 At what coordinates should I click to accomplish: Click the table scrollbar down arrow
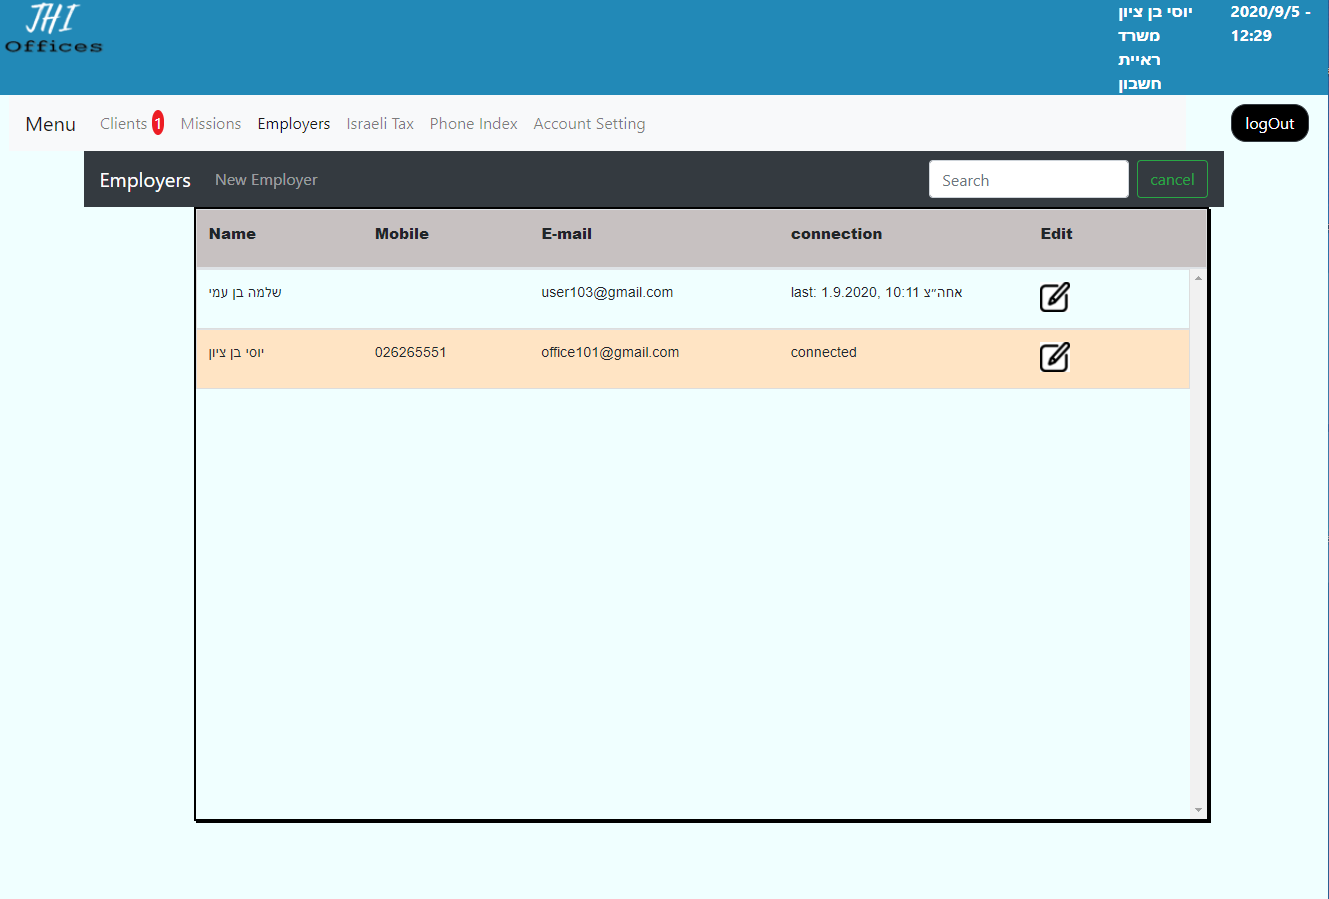[1198, 810]
